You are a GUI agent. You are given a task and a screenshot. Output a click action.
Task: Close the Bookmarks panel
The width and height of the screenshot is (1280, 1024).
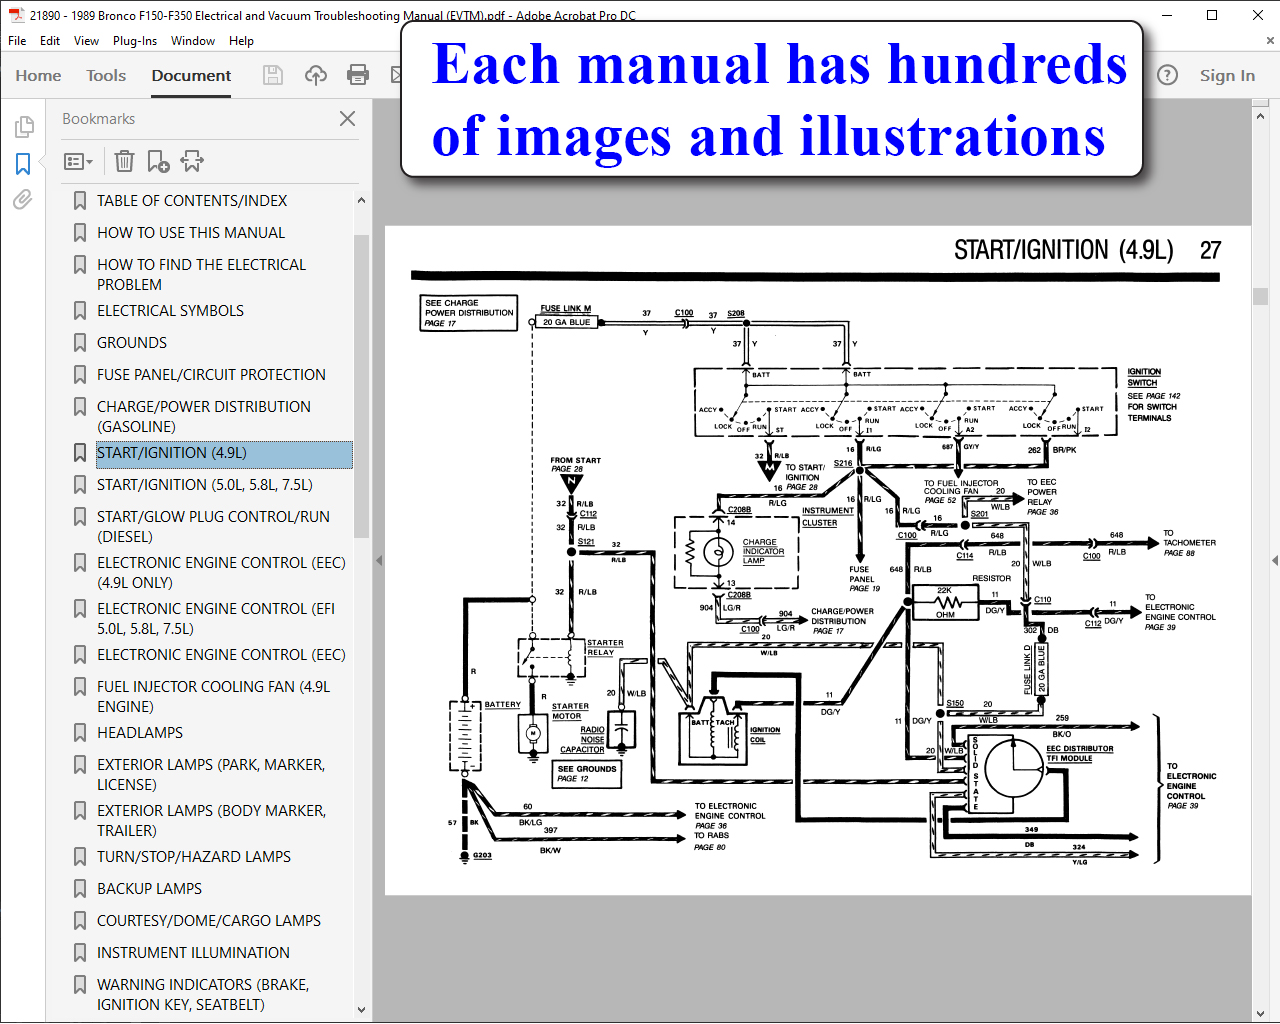(x=347, y=118)
